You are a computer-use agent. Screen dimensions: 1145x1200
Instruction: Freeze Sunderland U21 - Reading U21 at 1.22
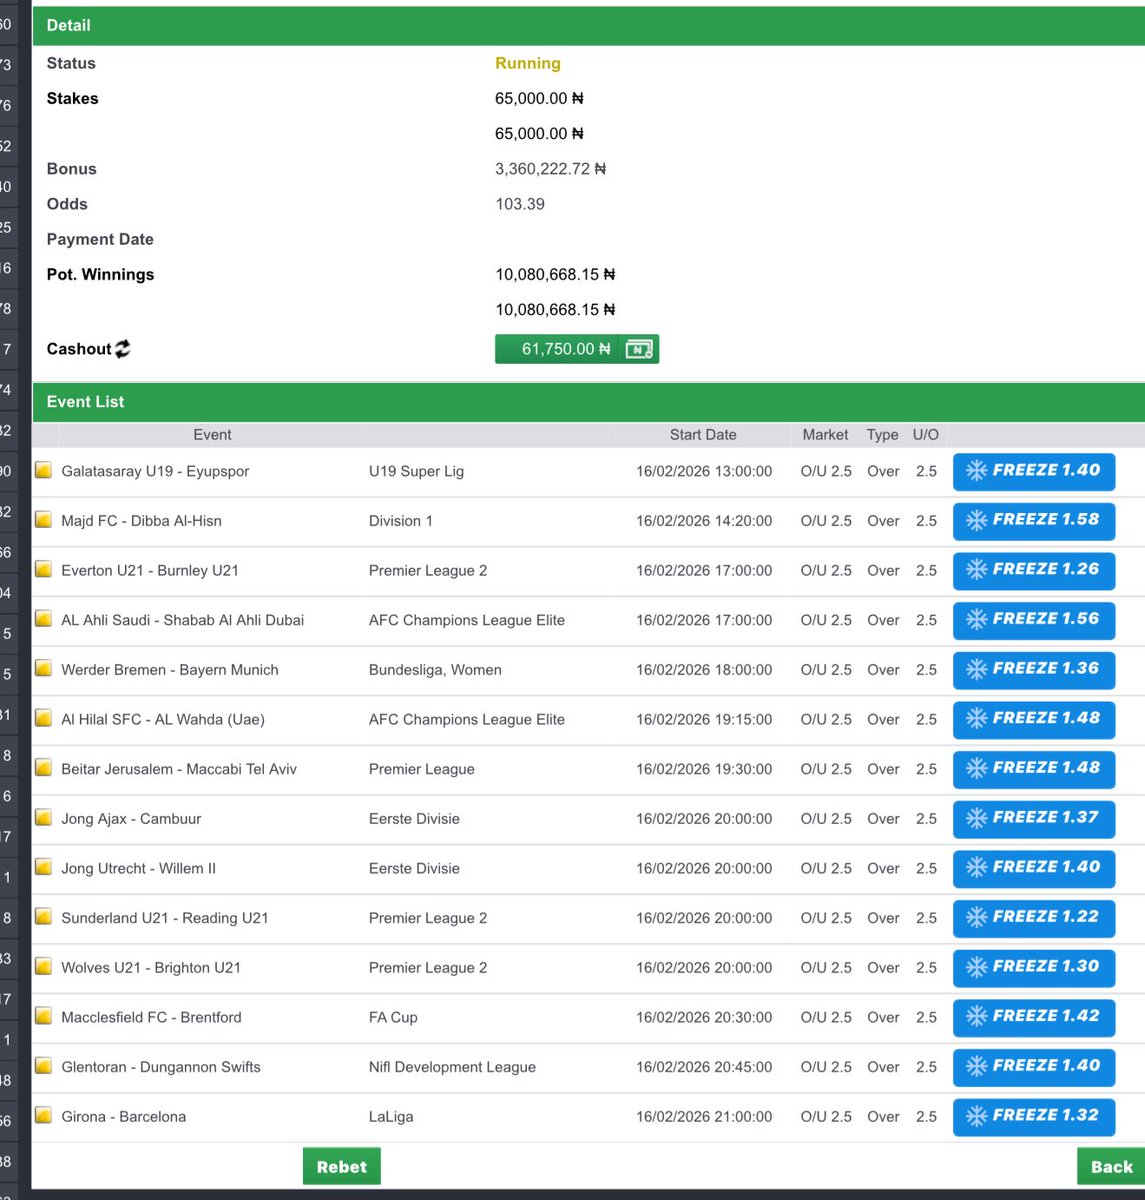tap(1034, 918)
